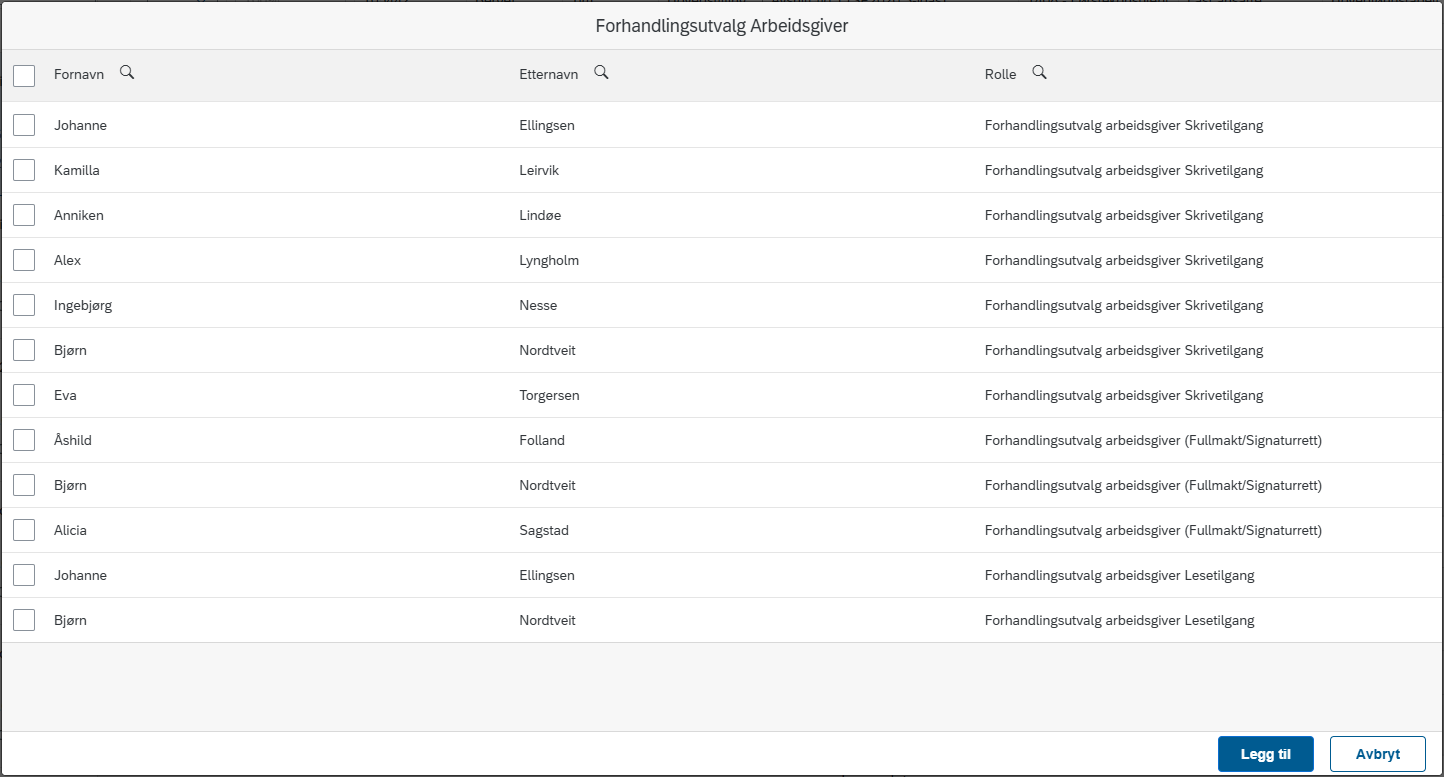The image size is (1444, 777).
Task: Click Bjørn Nordtveit Fullmakt/Signaturrett role cell
Action: tap(1153, 485)
